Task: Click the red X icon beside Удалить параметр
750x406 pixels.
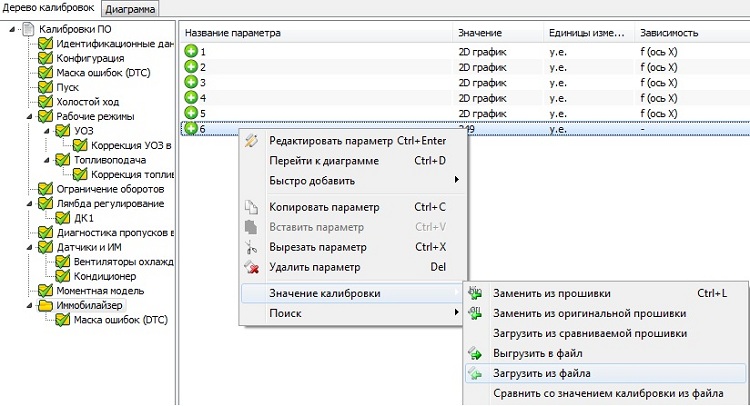Action: pyautogui.click(x=252, y=267)
